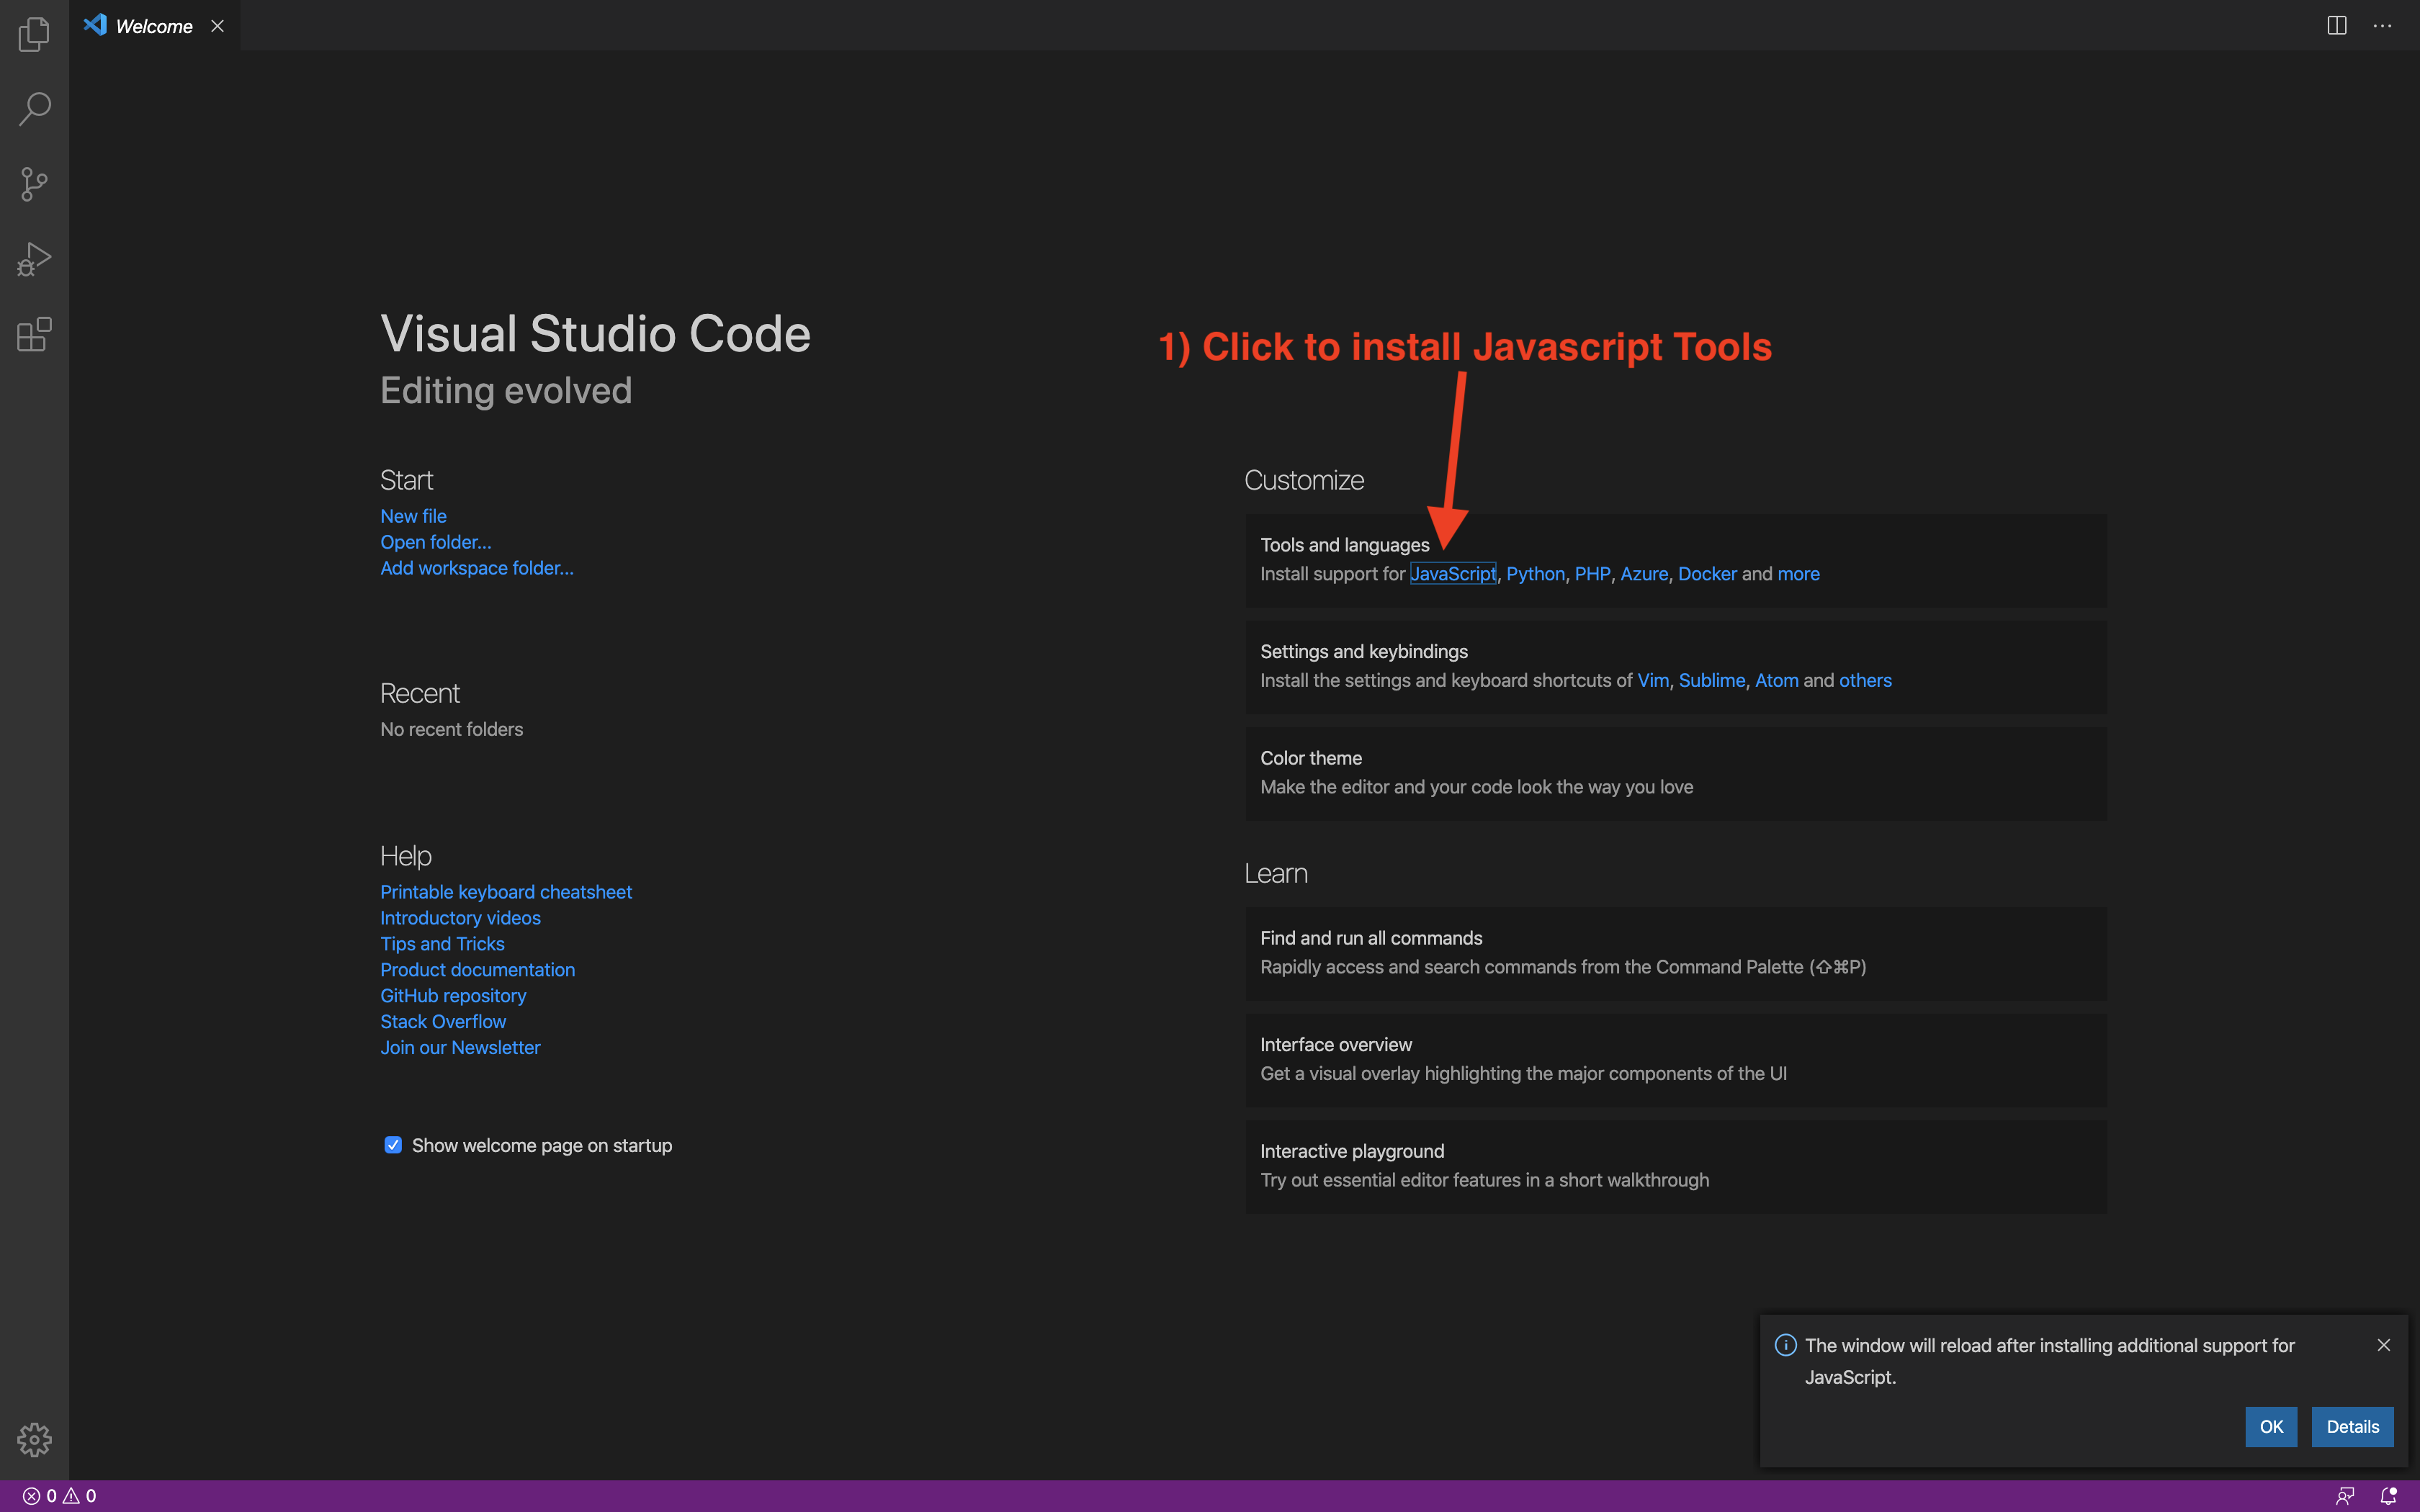The height and width of the screenshot is (1512, 2420).
Task: Click Details button in reload notification
Action: pyautogui.click(x=2352, y=1426)
